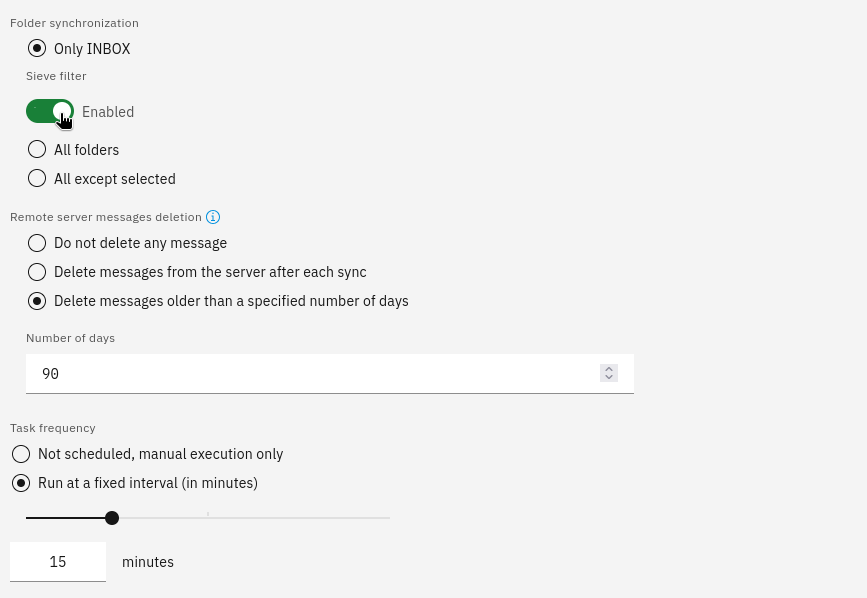Select All except selected radio option

click(37, 178)
